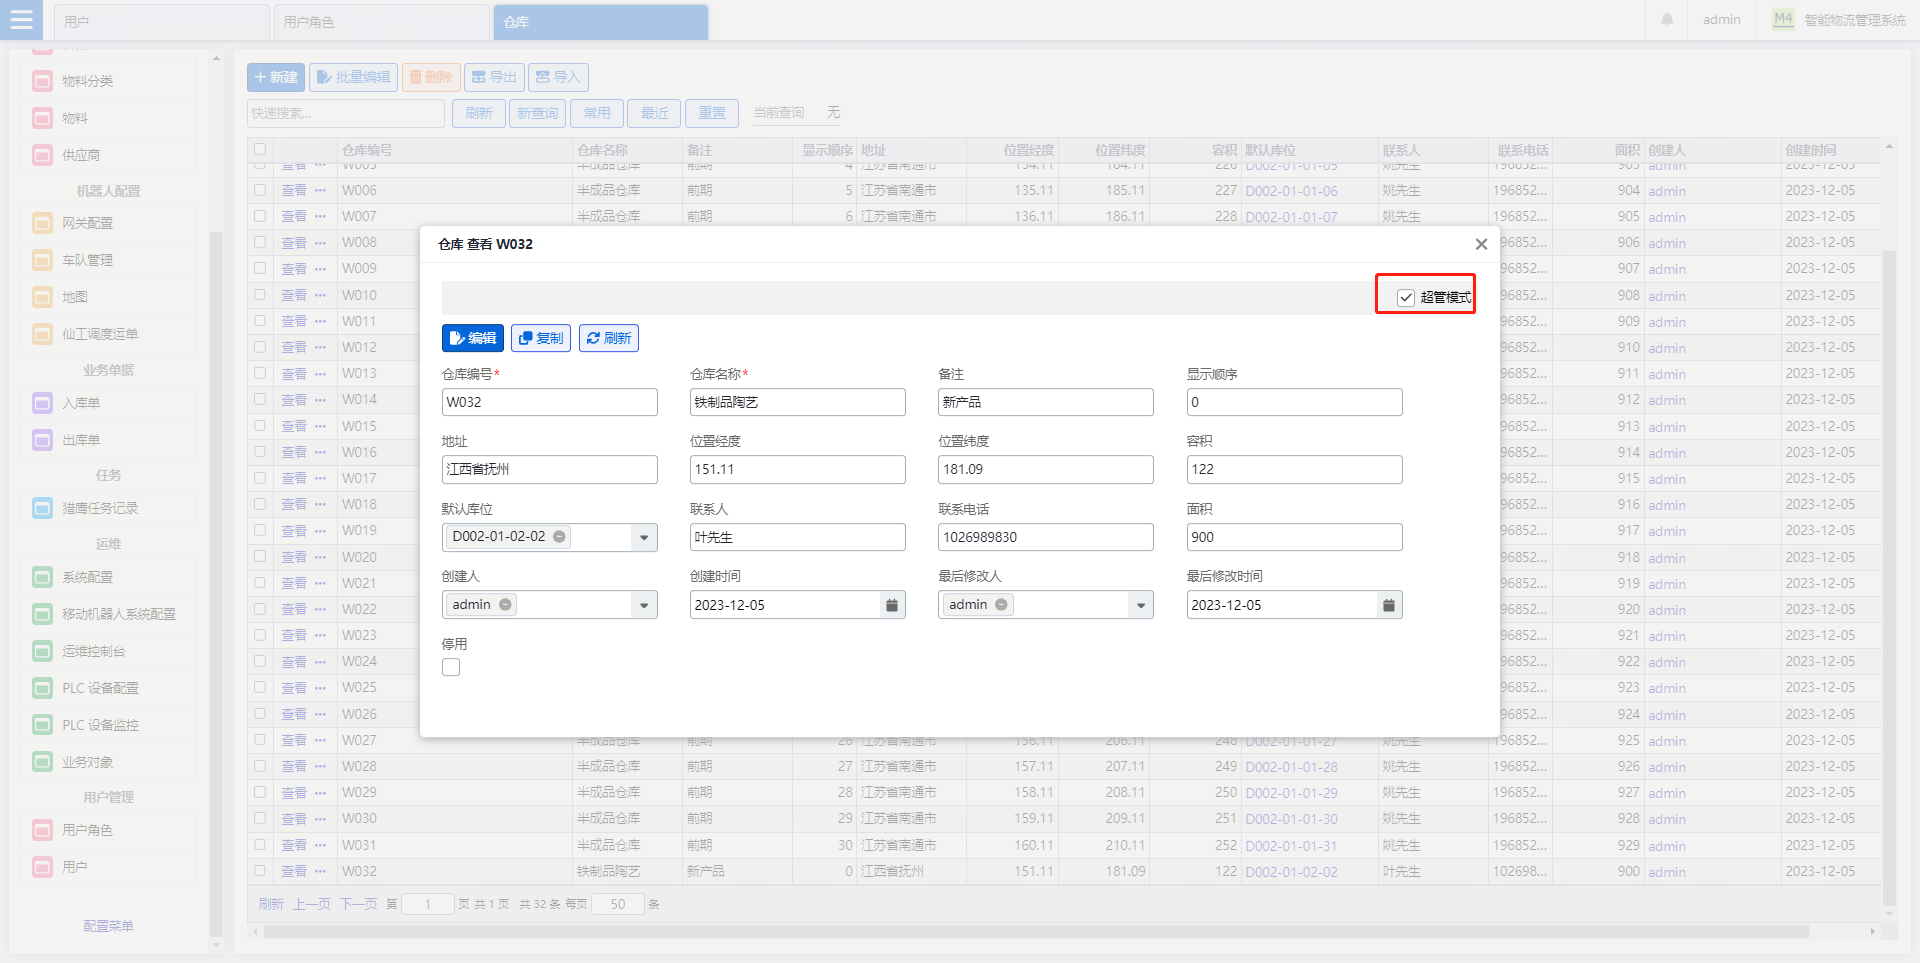Close the 仓库 查看 W032 dialog
This screenshot has width=1920, height=963.
coord(1481,244)
